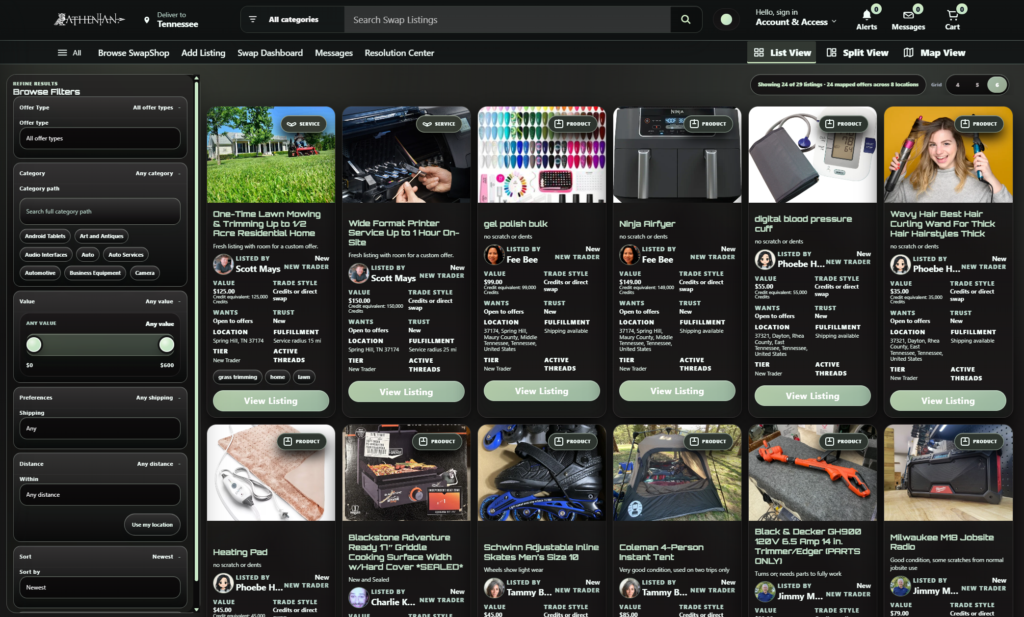View Listing for One-Time Lawn Mowing
The image size is (1024, 617).
click(x=271, y=401)
